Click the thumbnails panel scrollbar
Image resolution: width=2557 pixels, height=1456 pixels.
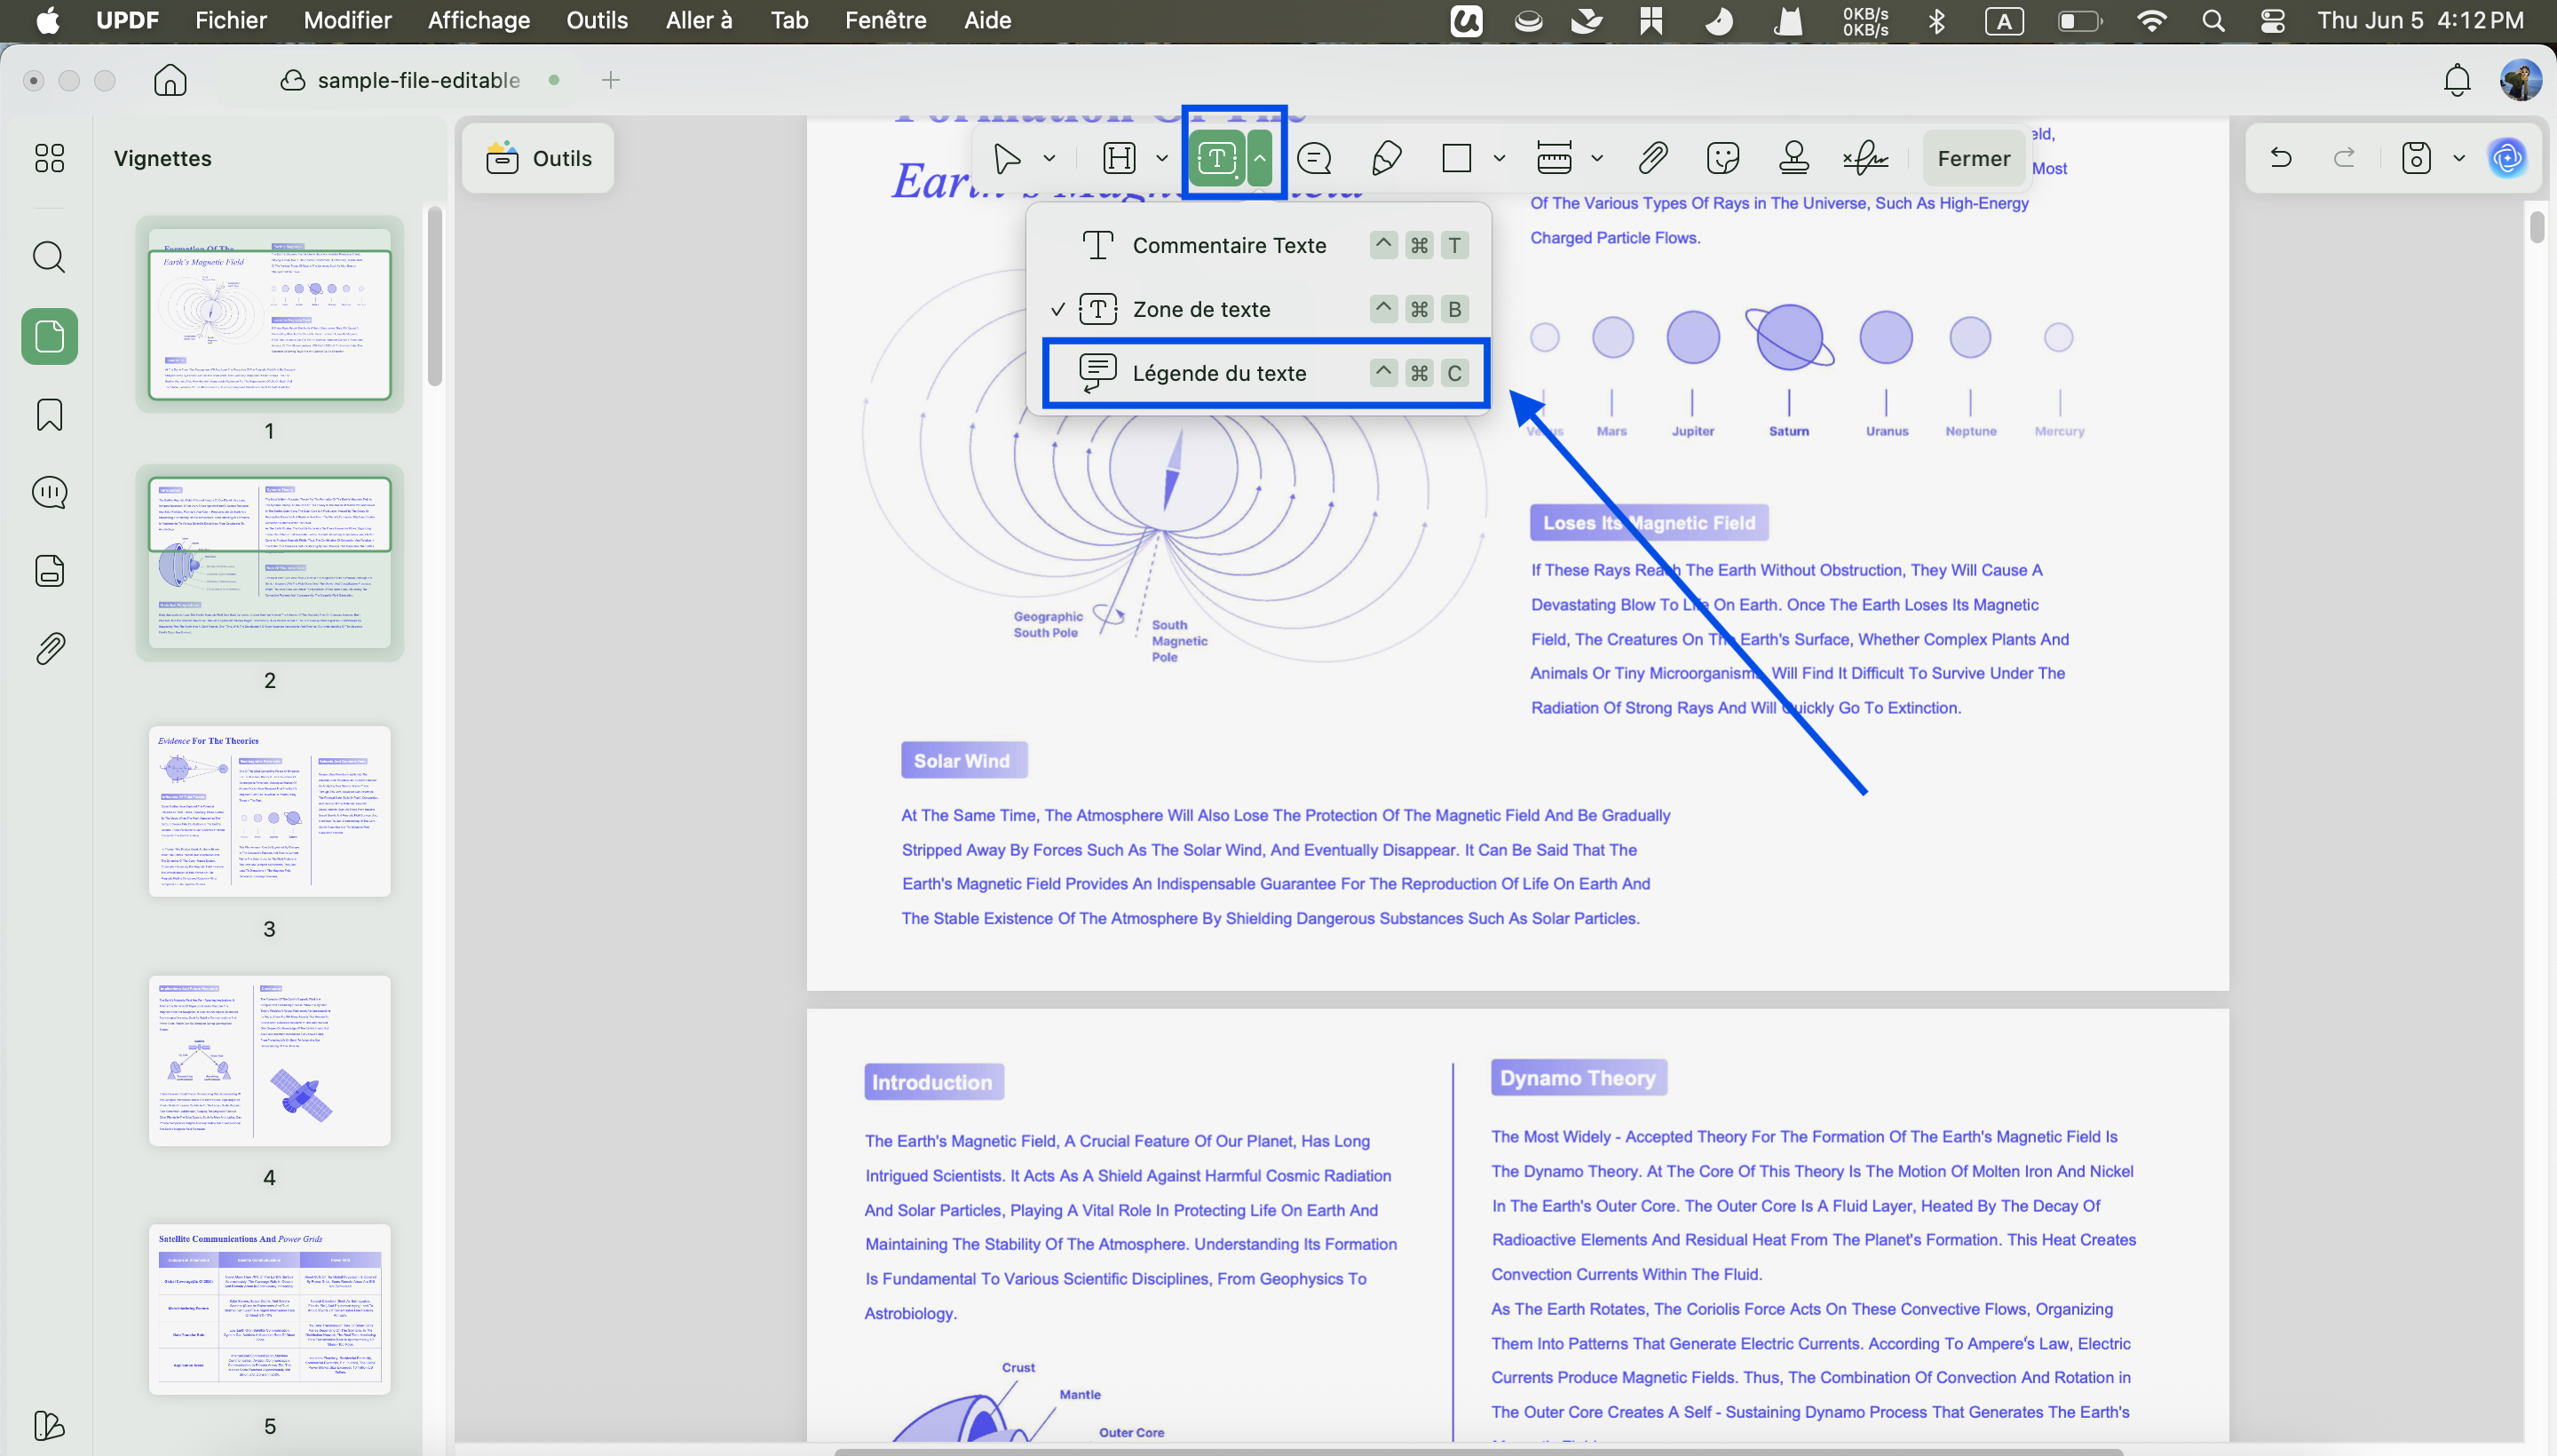pyautogui.click(x=434, y=295)
